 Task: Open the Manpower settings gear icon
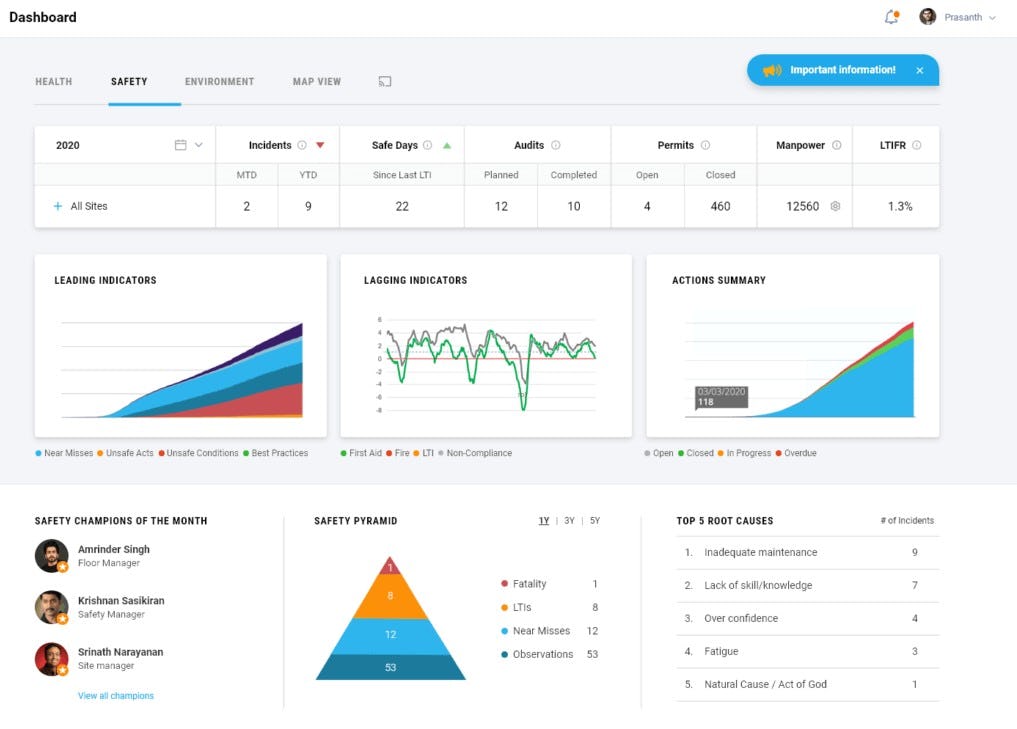click(837, 206)
